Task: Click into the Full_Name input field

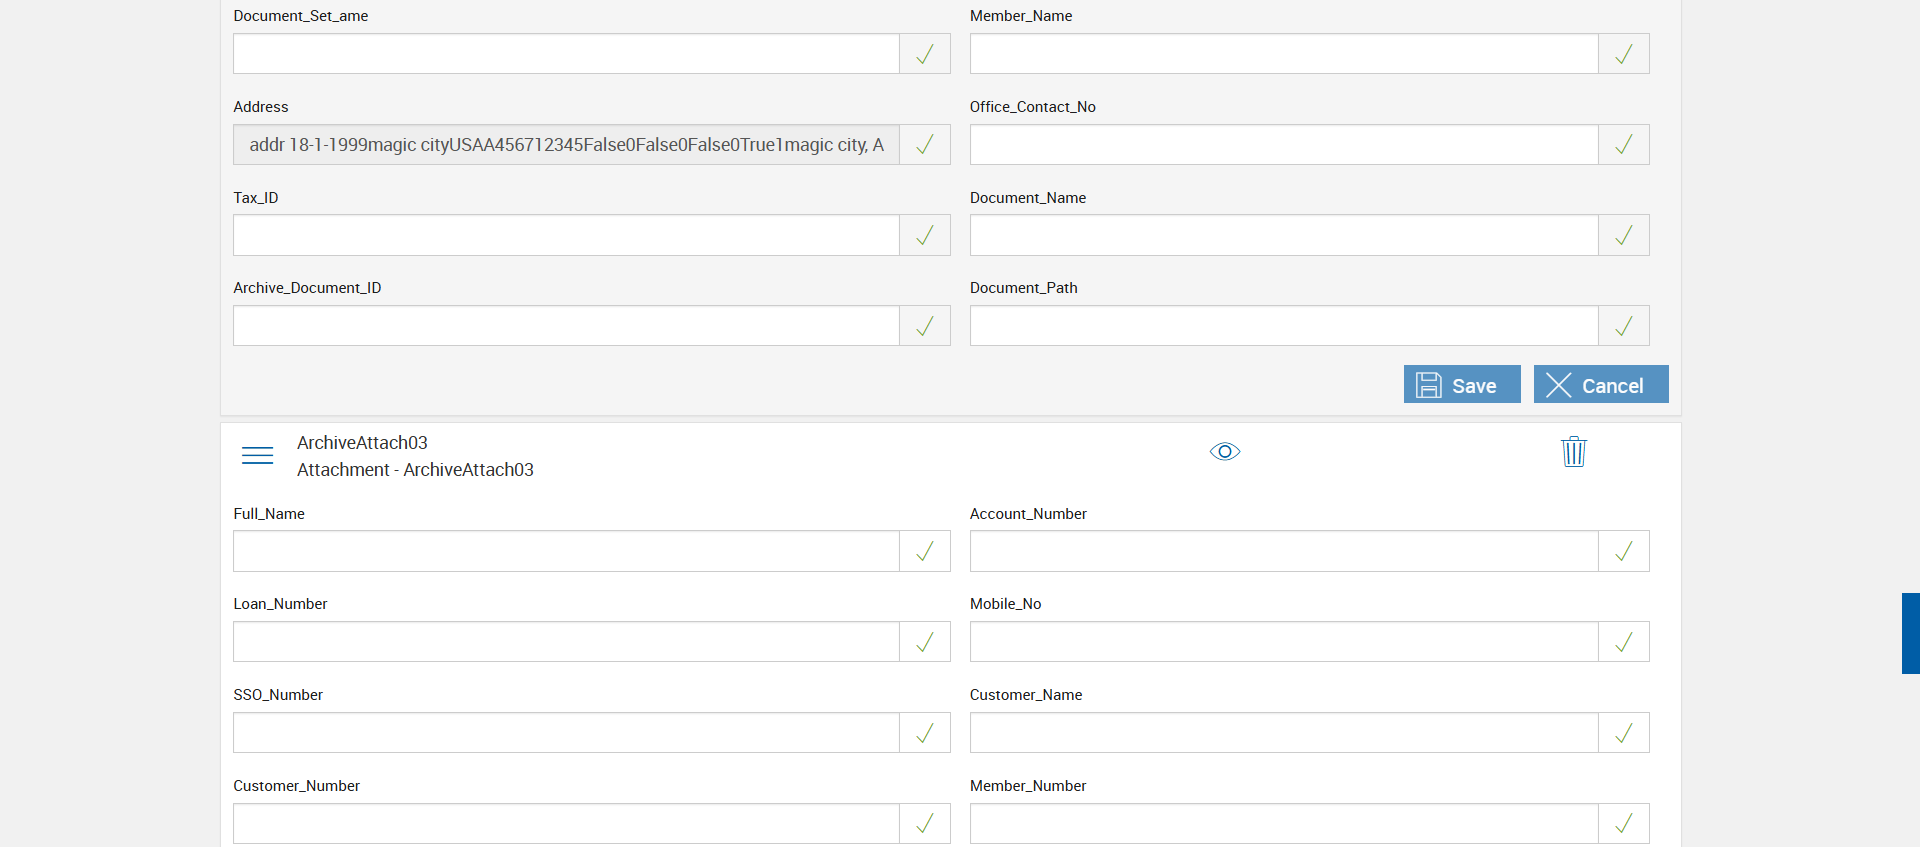Action: (566, 551)
